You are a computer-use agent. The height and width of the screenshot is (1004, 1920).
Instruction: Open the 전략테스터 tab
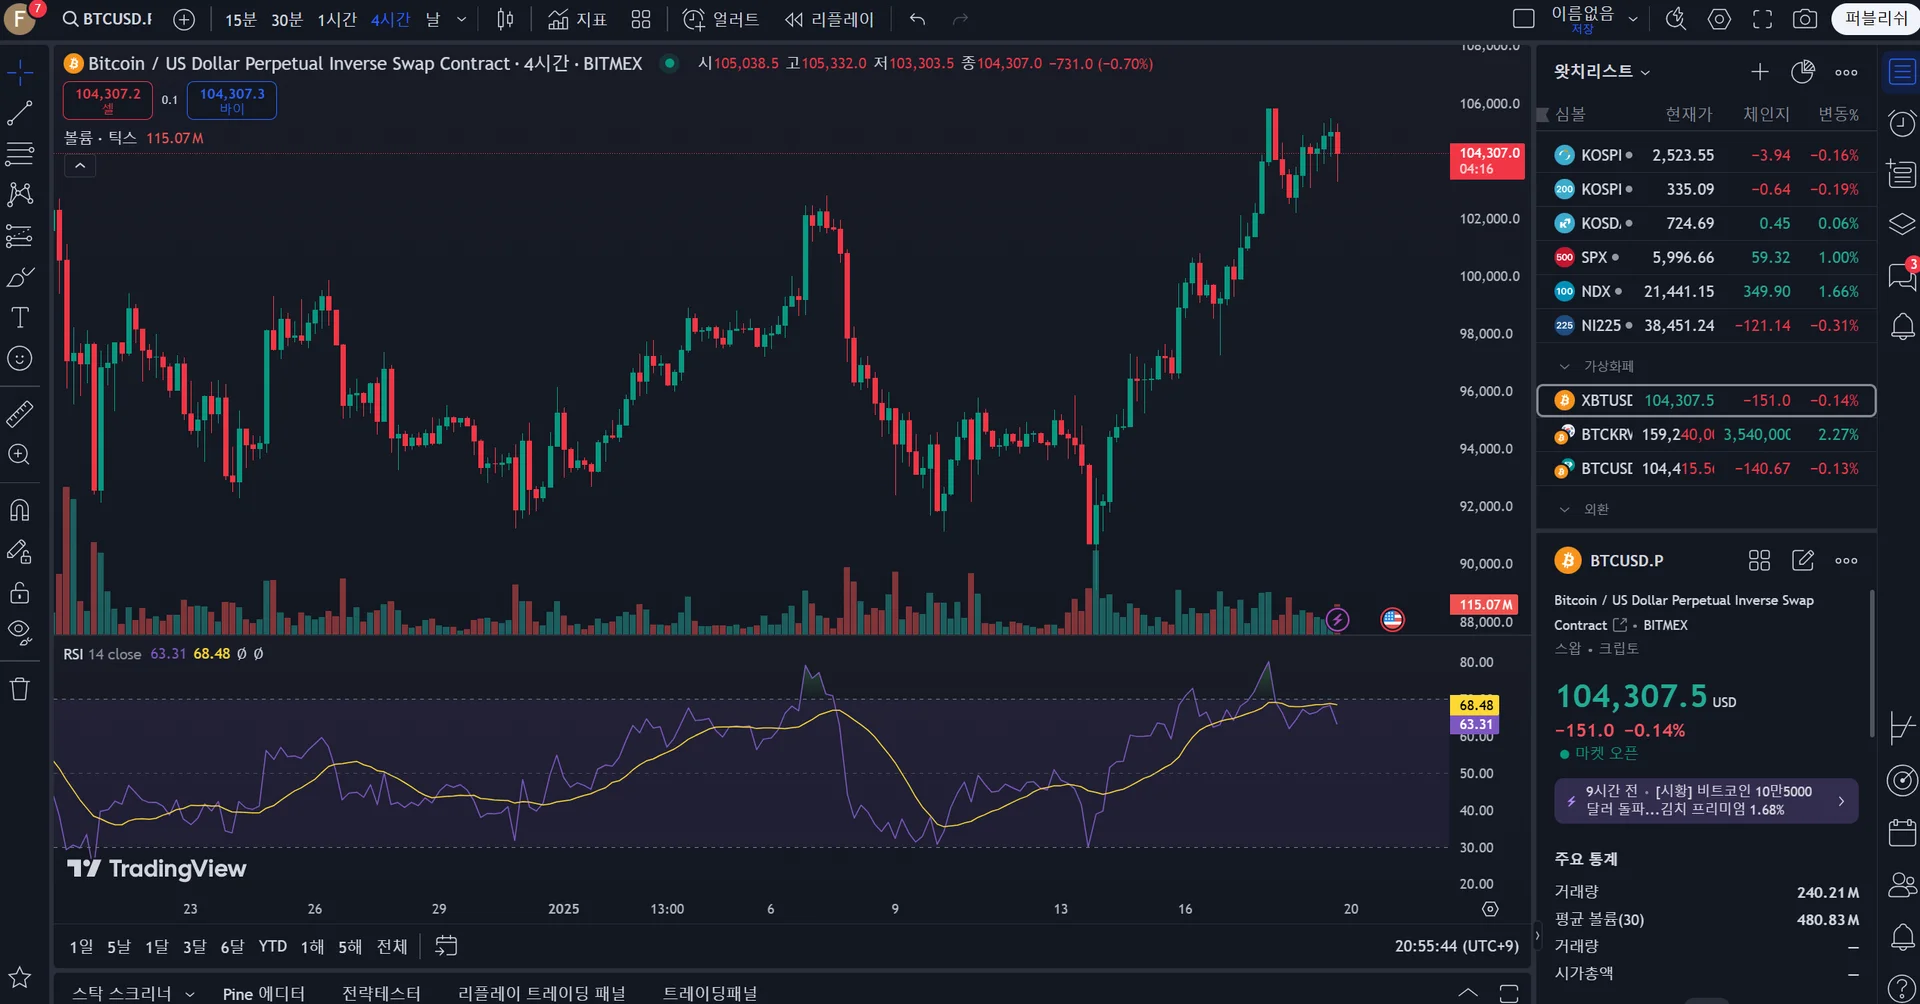coord(381,993)
